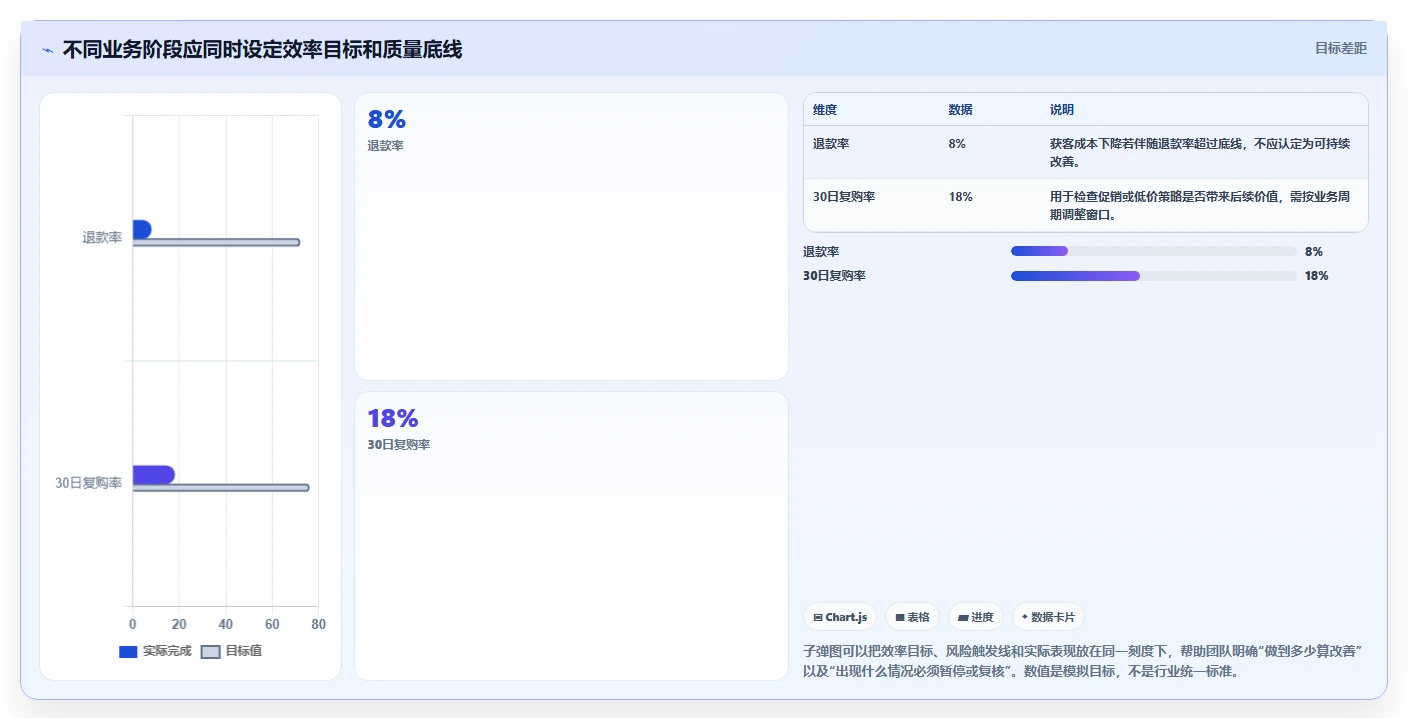Click the purple 30日复购率 actual bar
Image resolution: width=1408 pixels, height=718 pixels.
[154, 474]
